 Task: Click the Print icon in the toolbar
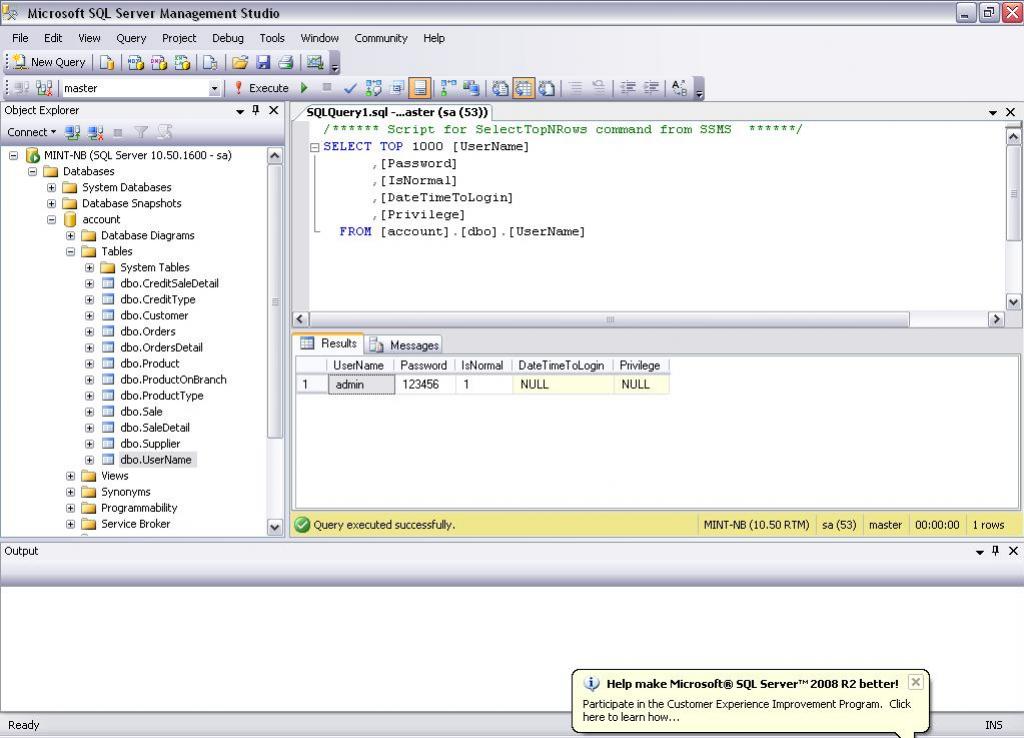click(285, 62)
